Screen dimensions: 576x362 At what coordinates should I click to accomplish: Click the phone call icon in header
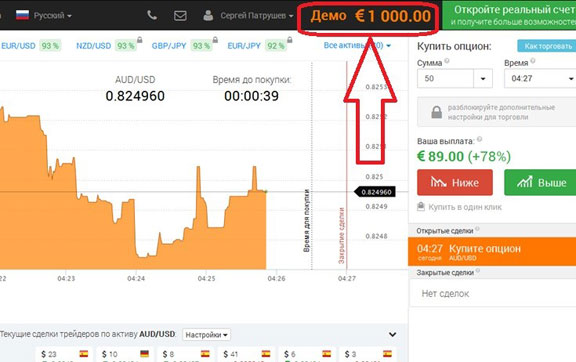click(x=152, y=15)
